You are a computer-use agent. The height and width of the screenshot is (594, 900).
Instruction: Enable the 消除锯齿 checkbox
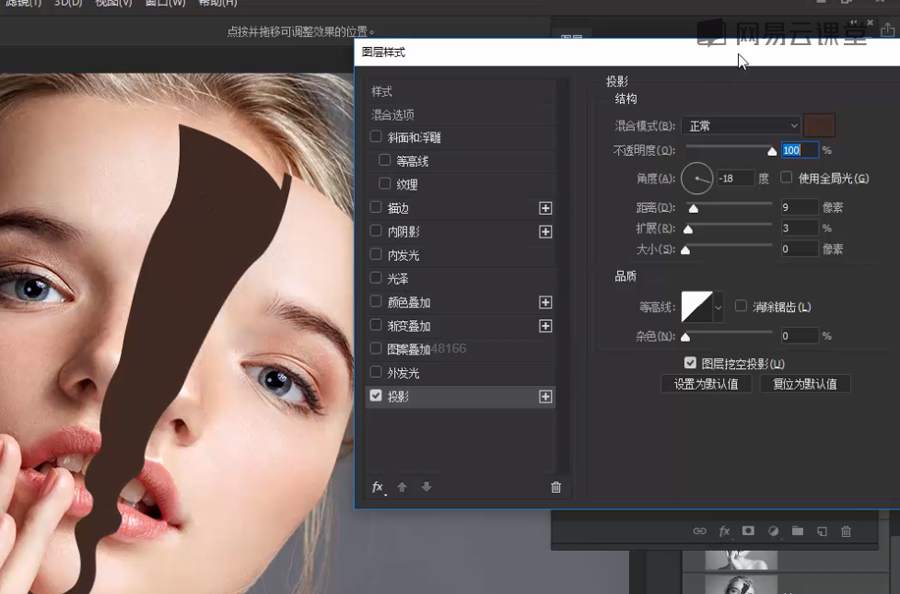click(741, 307)
